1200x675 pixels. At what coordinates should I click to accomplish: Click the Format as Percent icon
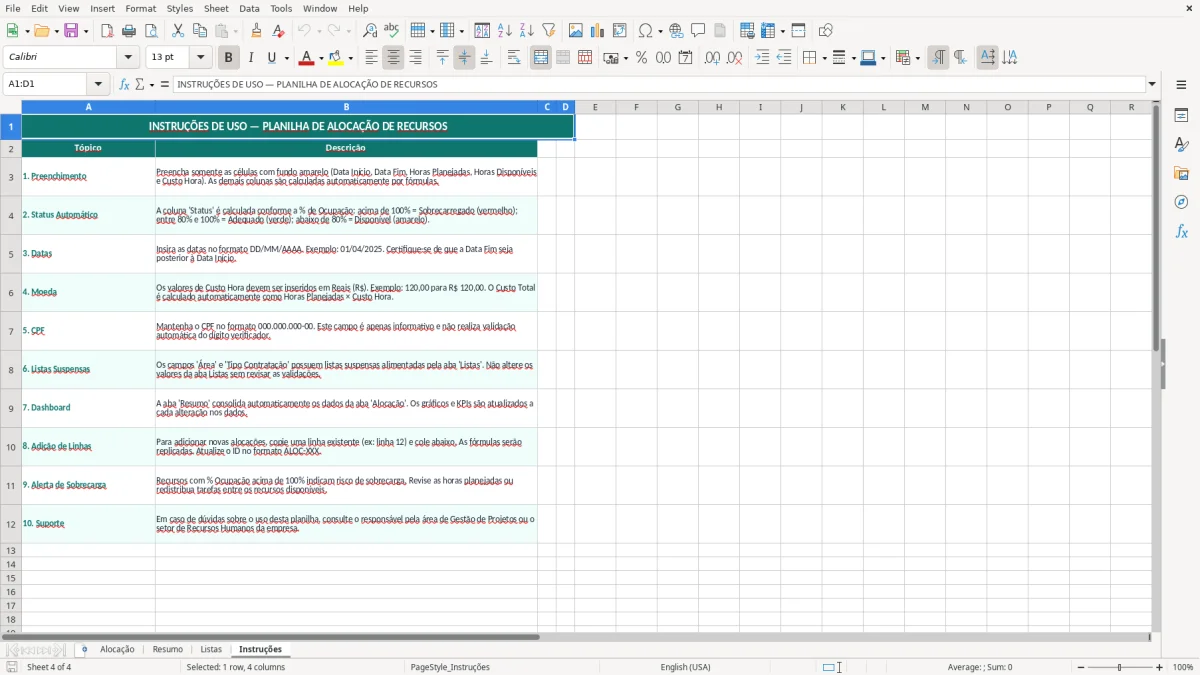[x=641, y=58]
